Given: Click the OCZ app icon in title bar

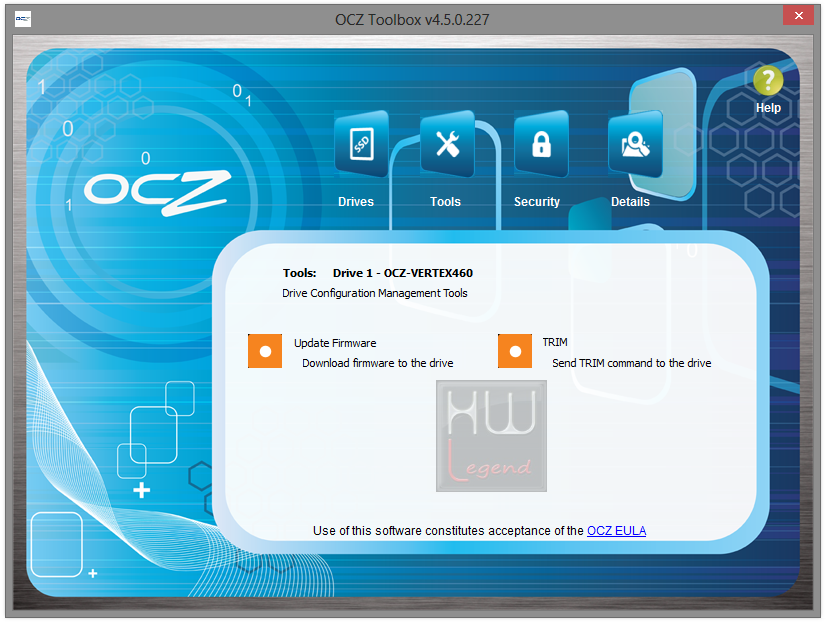Looking at the screenshot, I should [23, 19].
